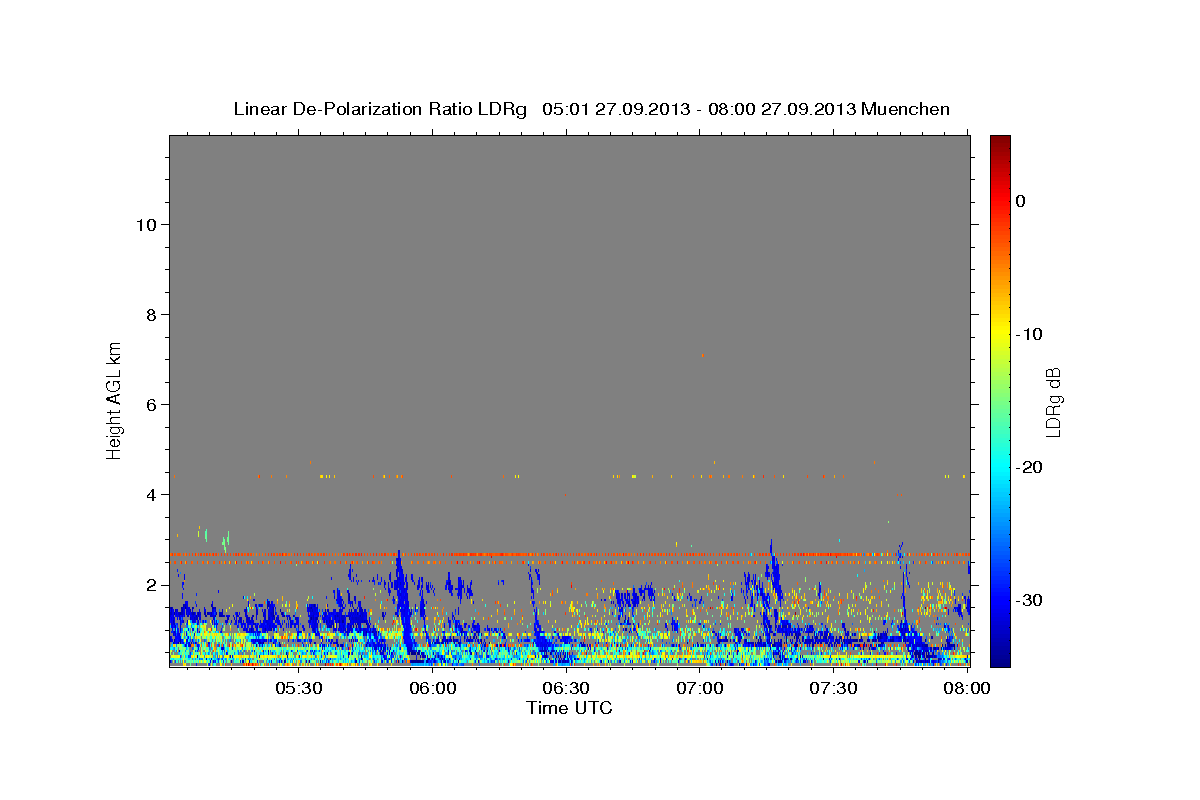The height and width of the screenshot is (800, 1200).
Task: Click the colorbar value 0
Action: point(1021,201)
